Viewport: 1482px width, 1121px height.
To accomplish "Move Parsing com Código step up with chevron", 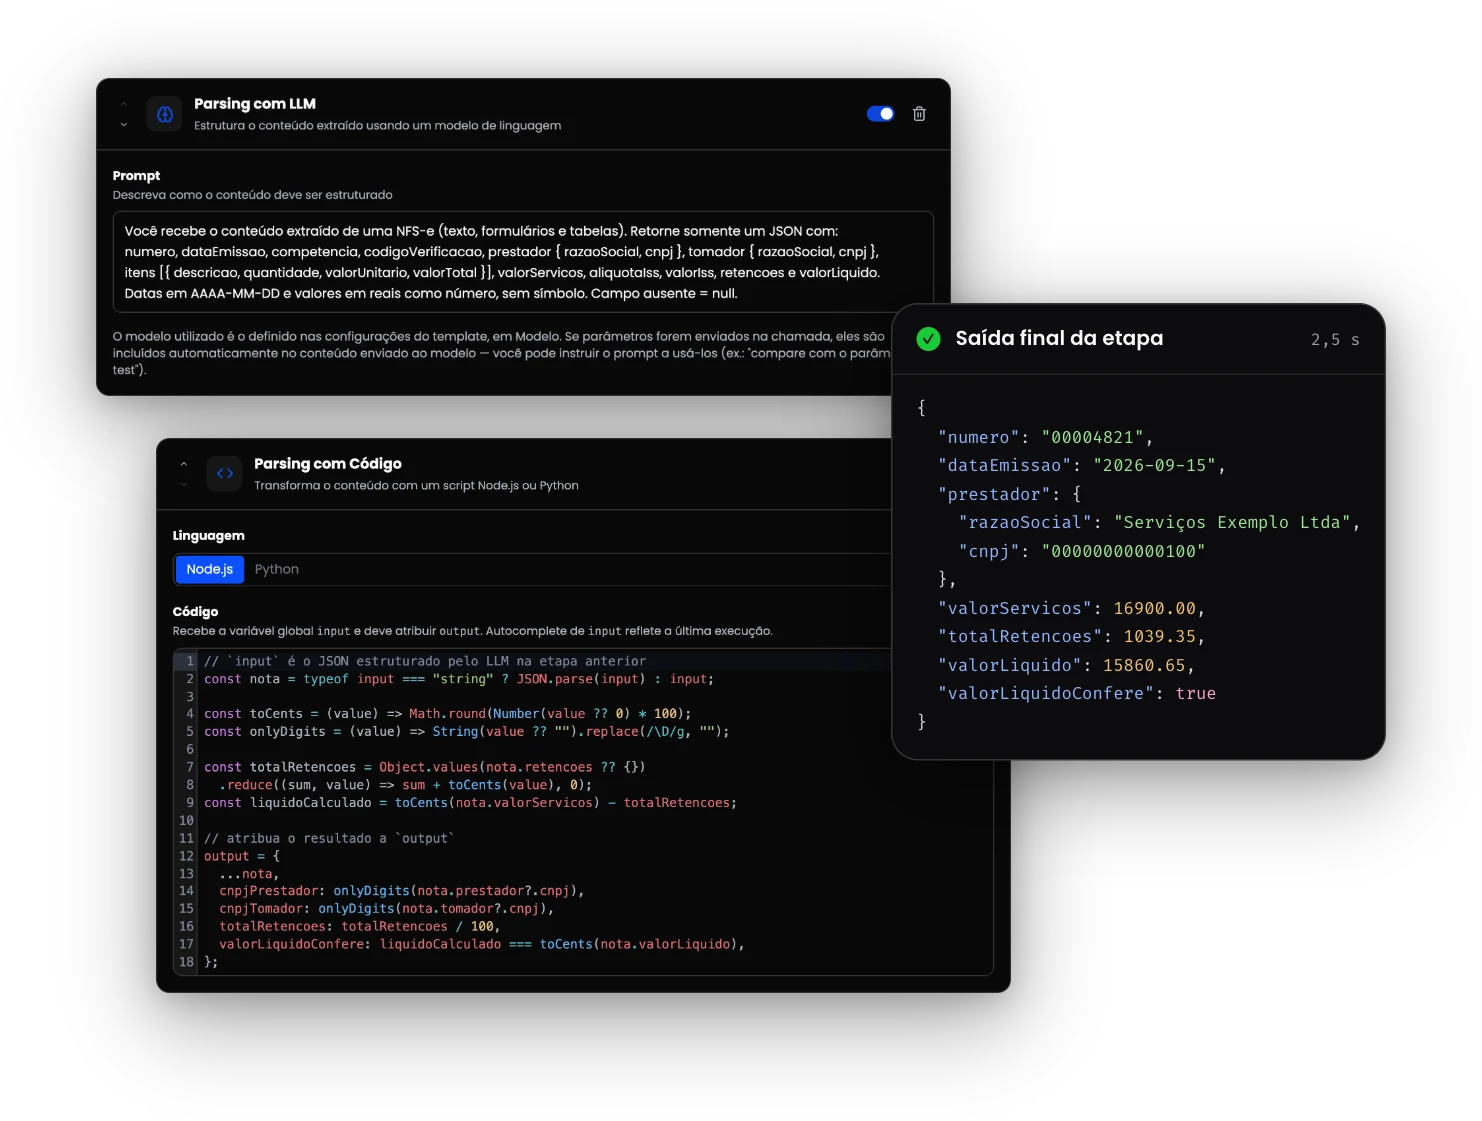I will click(x=184, y=464).
